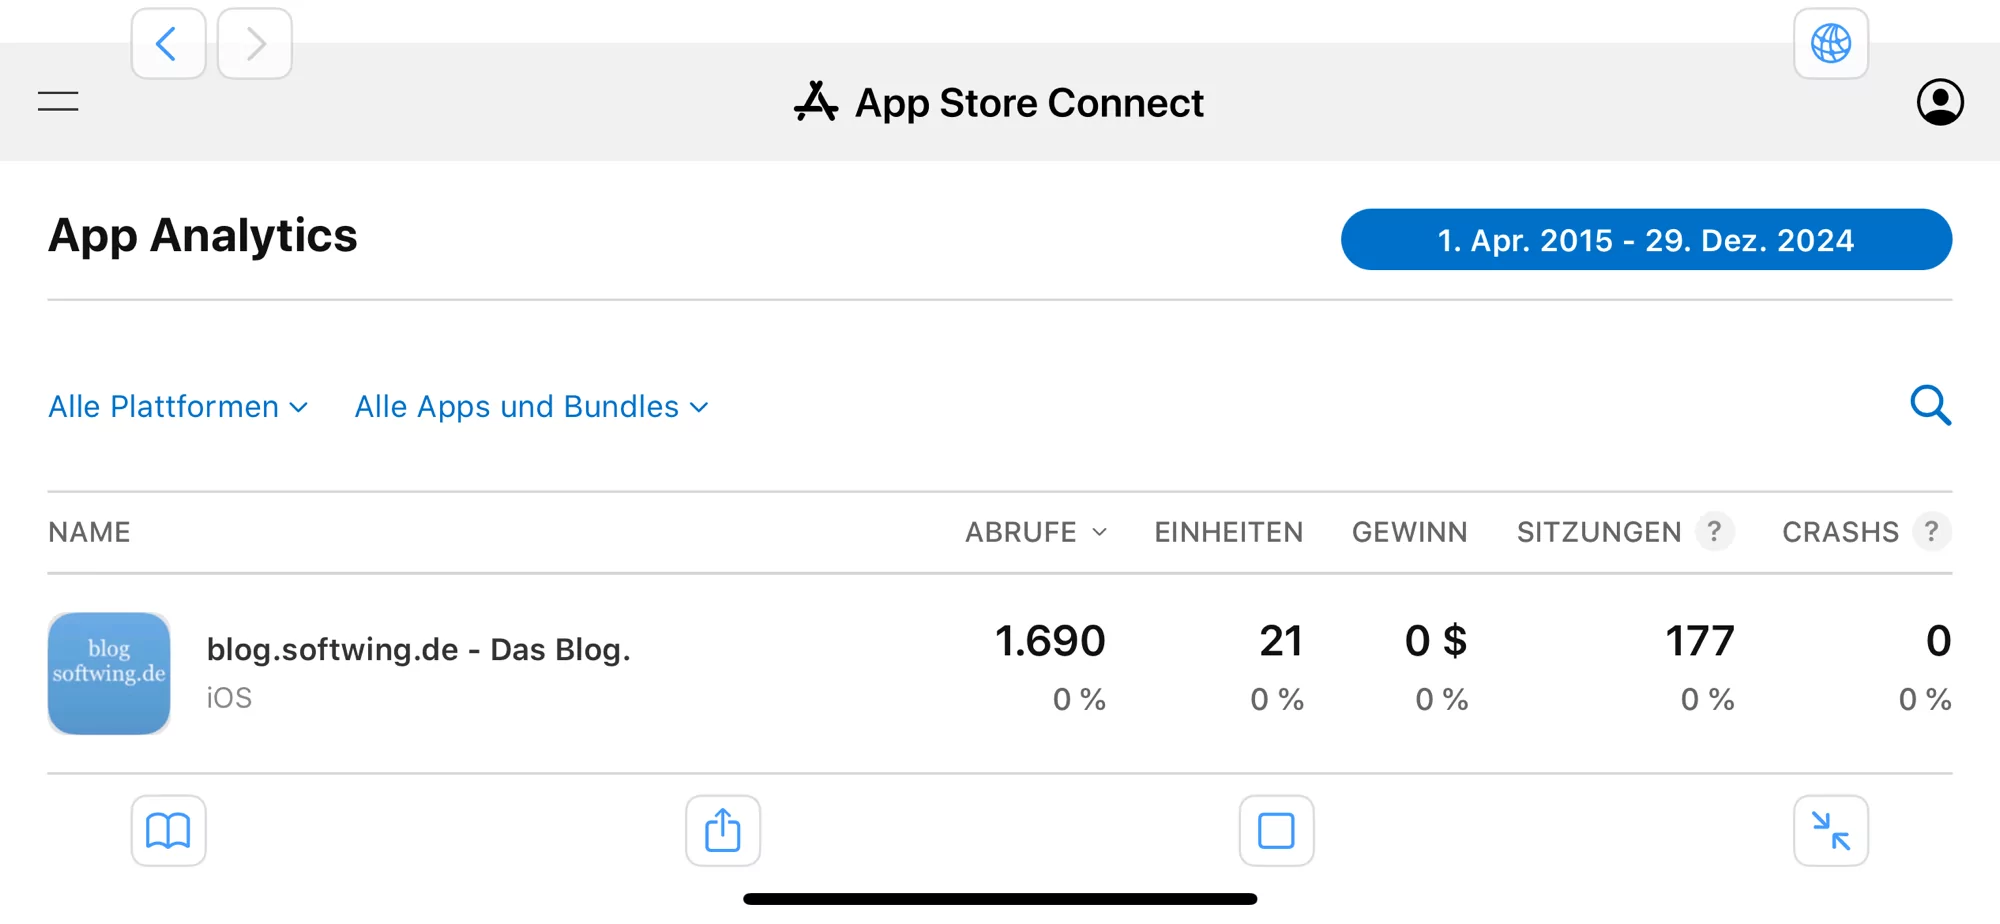
Task: Open the globe website settings icon
Action: pyautogui.click(x=1831, y=44)
